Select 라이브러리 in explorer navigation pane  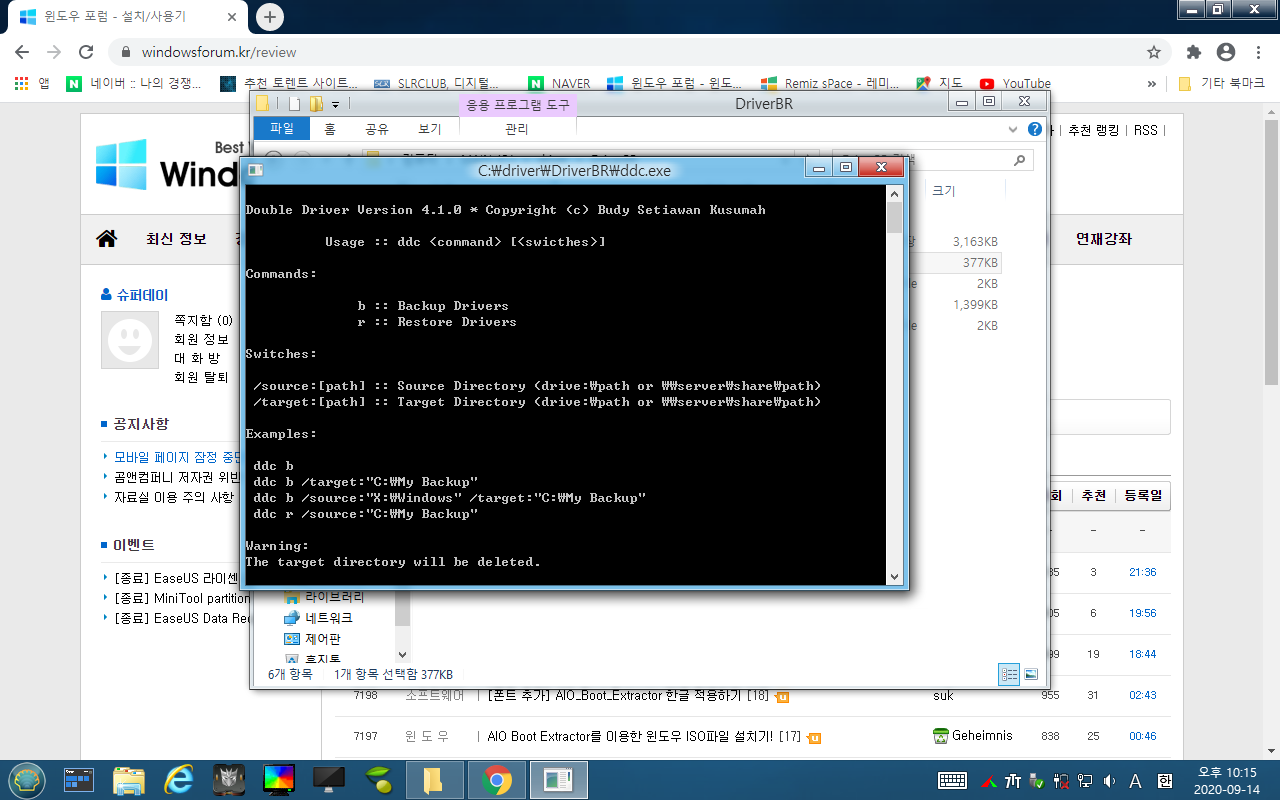click(x=325, y=597)
